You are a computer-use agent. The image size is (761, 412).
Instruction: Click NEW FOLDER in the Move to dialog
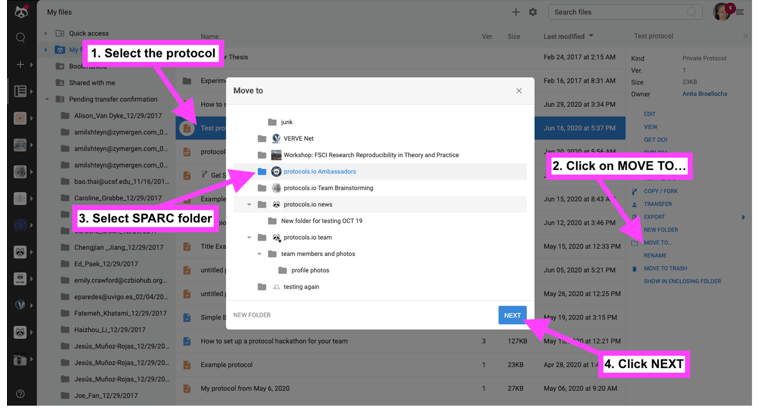point(252,315)
